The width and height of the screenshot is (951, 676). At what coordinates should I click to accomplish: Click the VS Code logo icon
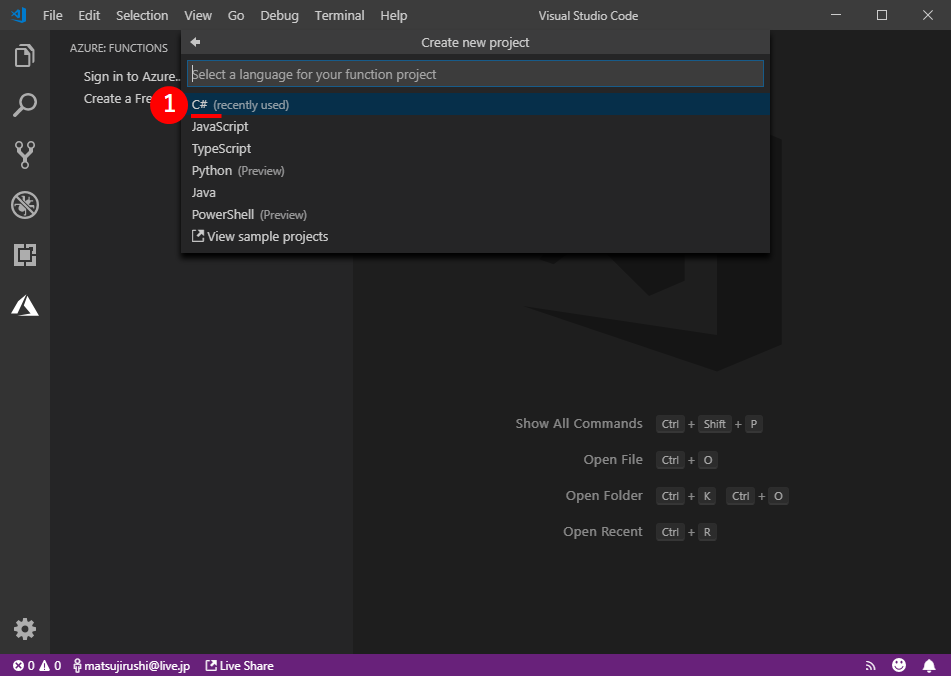pos(19,15)
